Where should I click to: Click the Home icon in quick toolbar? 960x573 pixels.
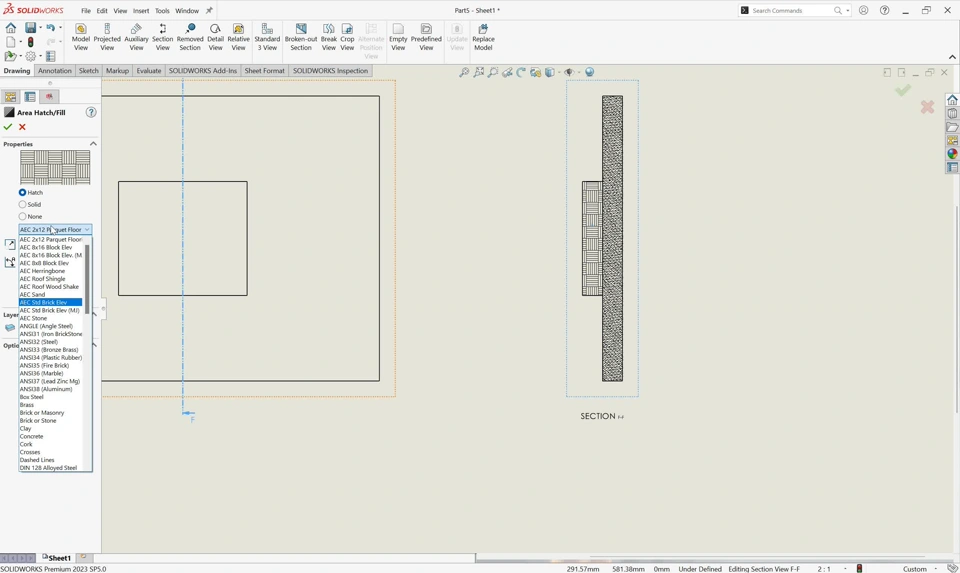pyautogui.click(x=10, y=28)
